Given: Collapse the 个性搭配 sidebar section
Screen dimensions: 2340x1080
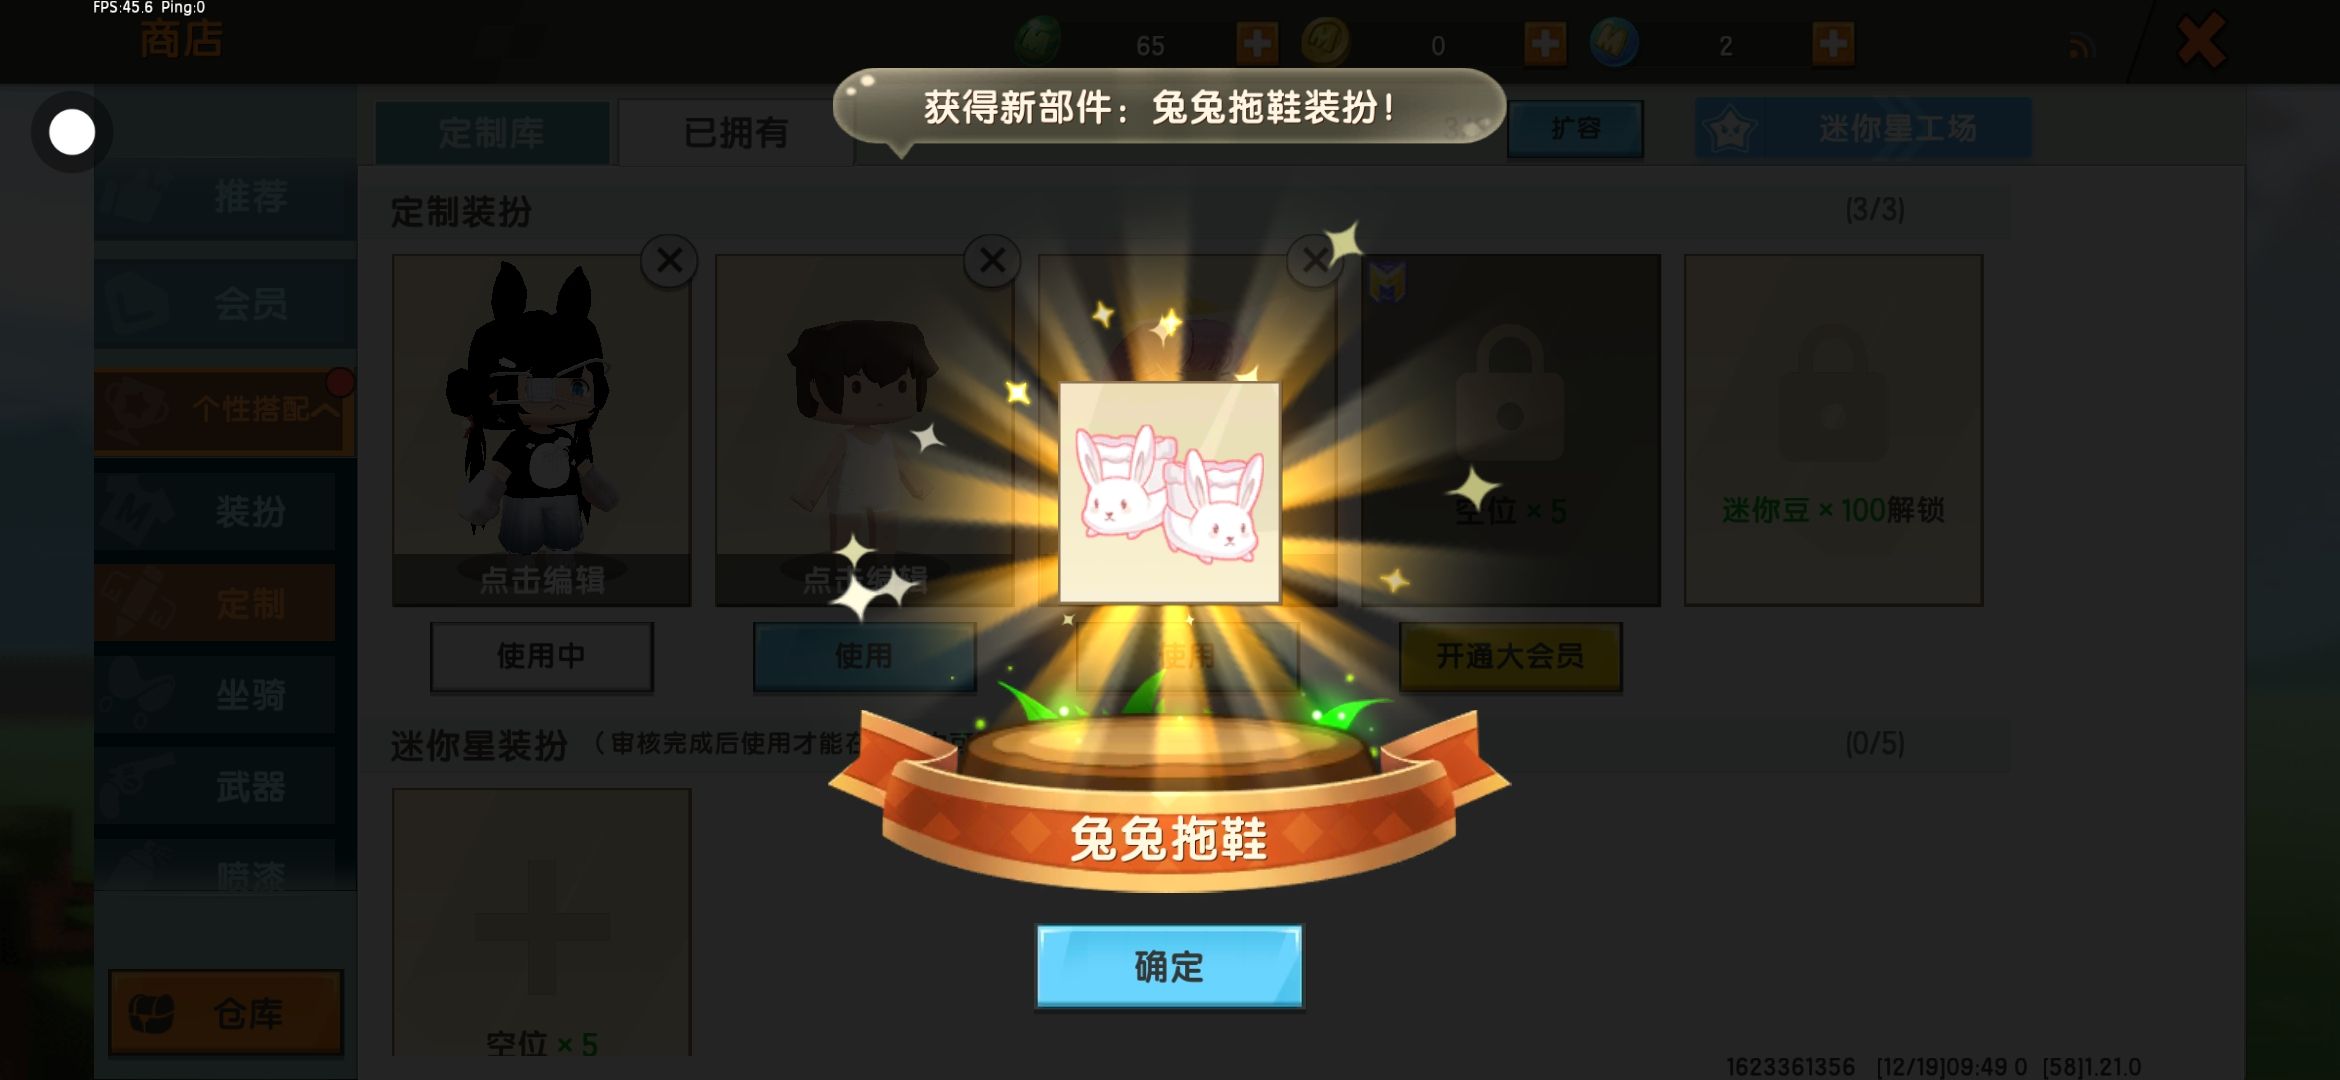Looking at the screenshot, I should tap(224, 410).
